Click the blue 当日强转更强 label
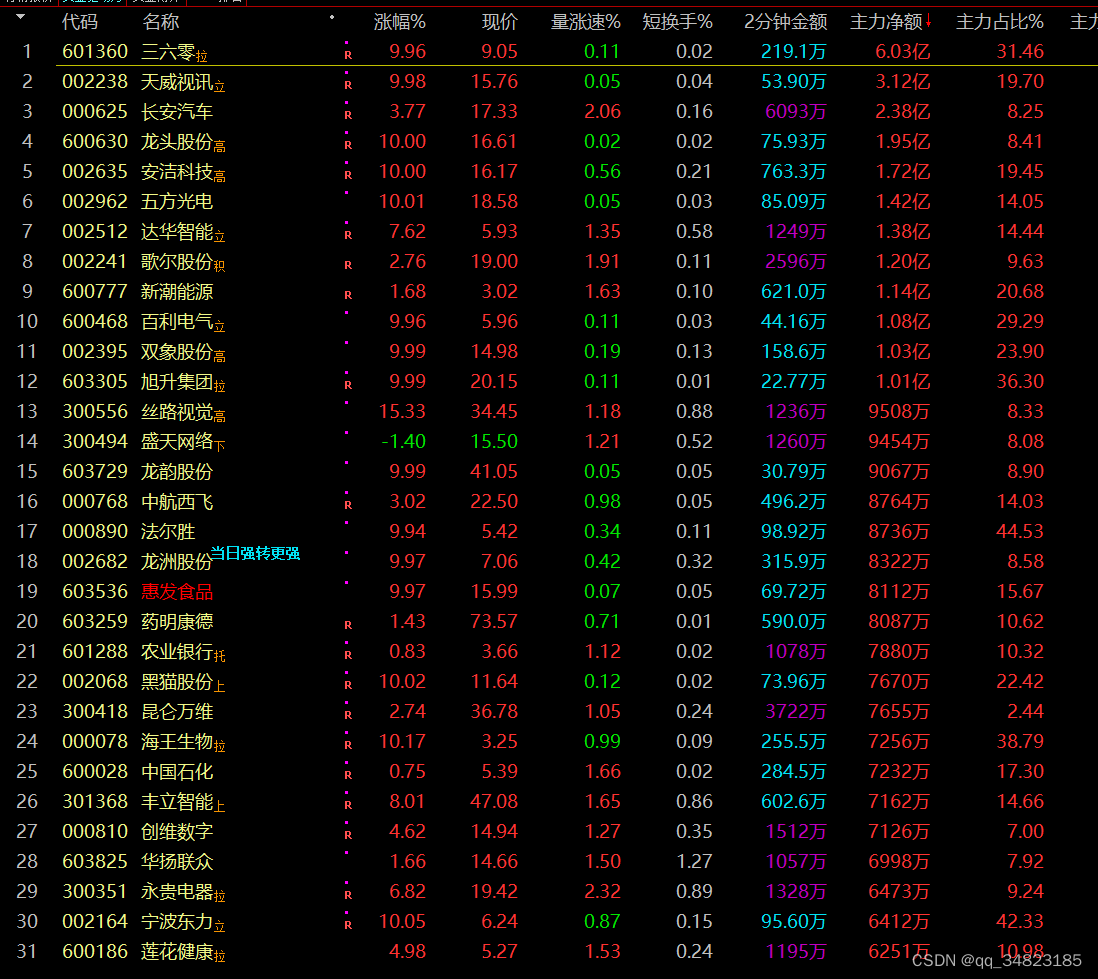Image resolution: width=1098 pixels, height=979 pixels. coord(256,553)
